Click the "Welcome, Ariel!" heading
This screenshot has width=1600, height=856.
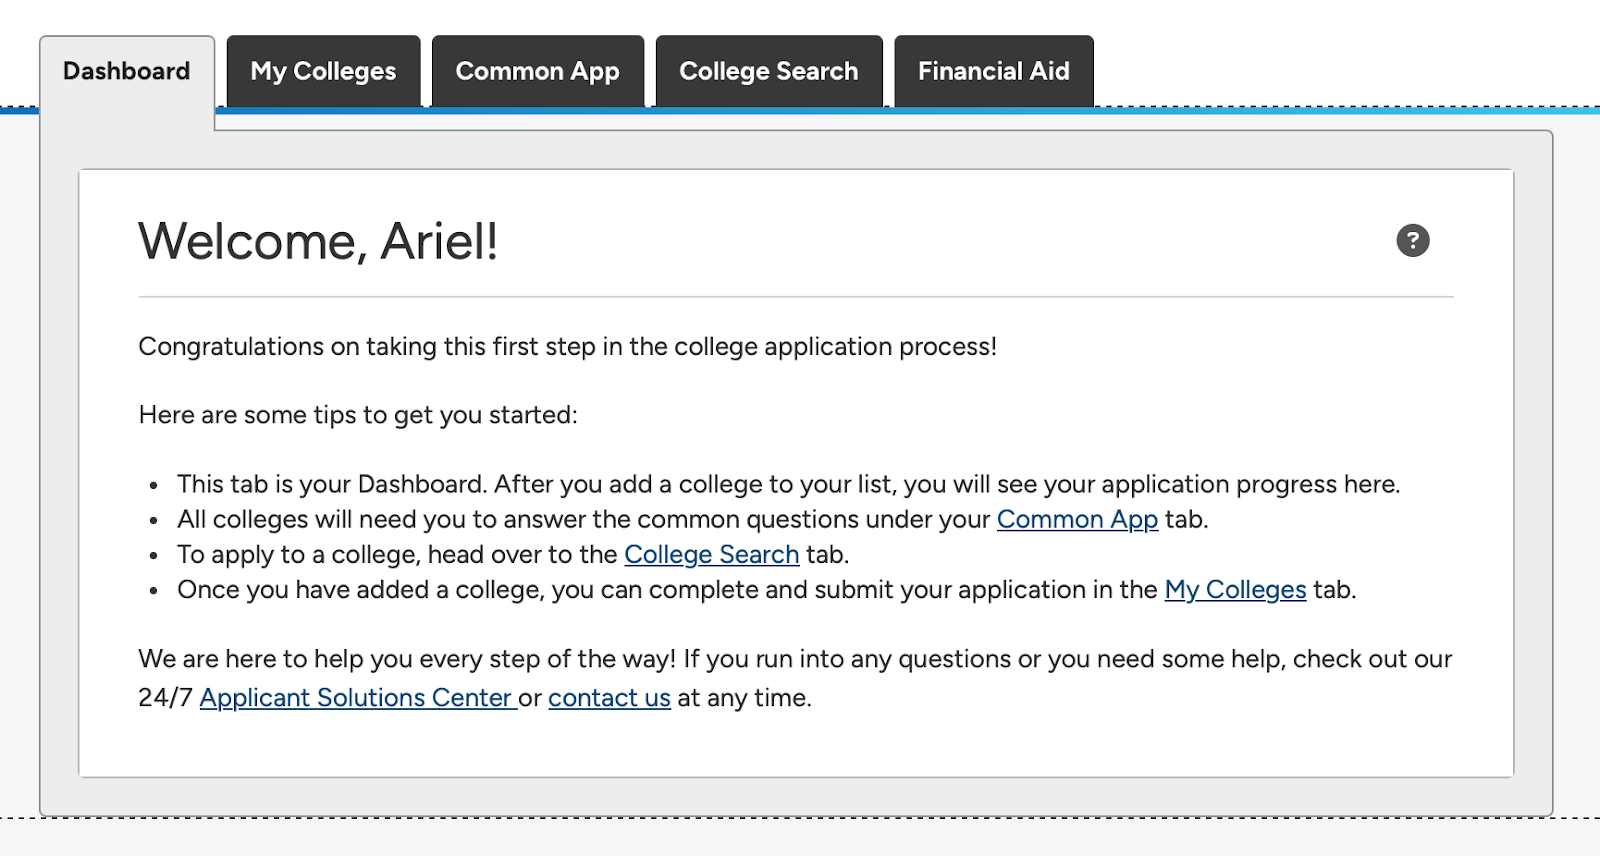(318, 242)
